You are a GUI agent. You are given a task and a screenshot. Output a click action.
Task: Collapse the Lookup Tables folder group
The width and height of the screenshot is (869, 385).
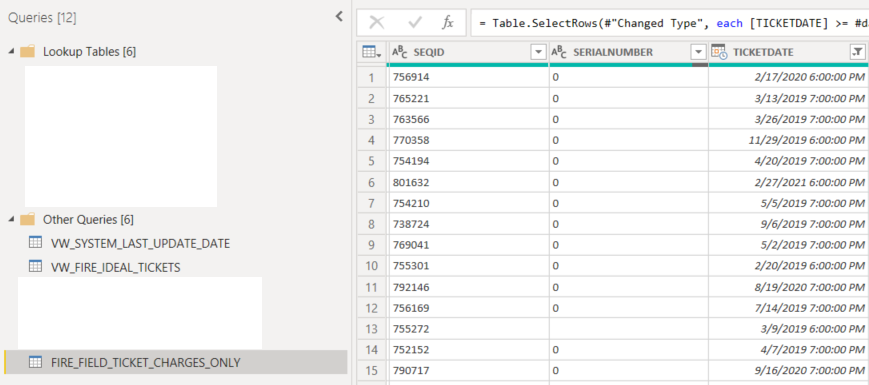click(x=12, y=52)
